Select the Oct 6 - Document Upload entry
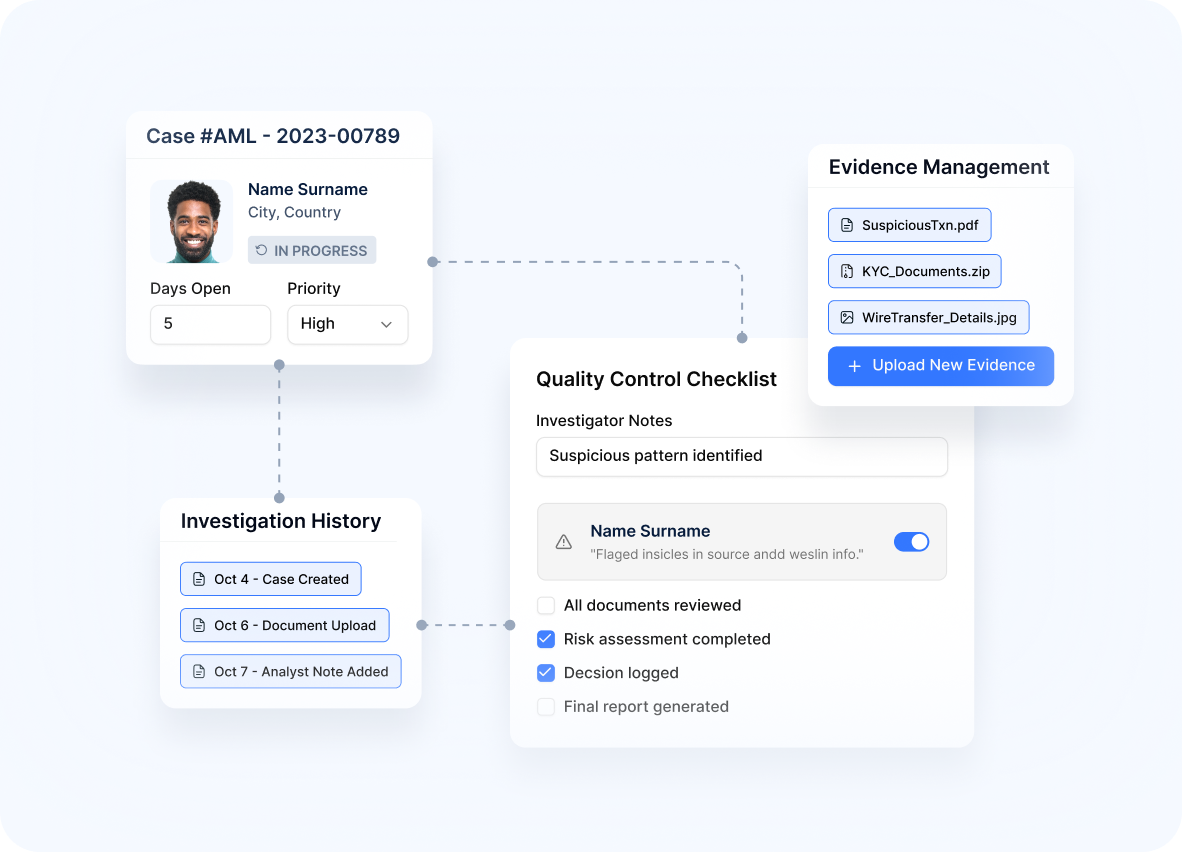Image resolution: width=1182 pixels, height=852 pixels. point(285,625)
